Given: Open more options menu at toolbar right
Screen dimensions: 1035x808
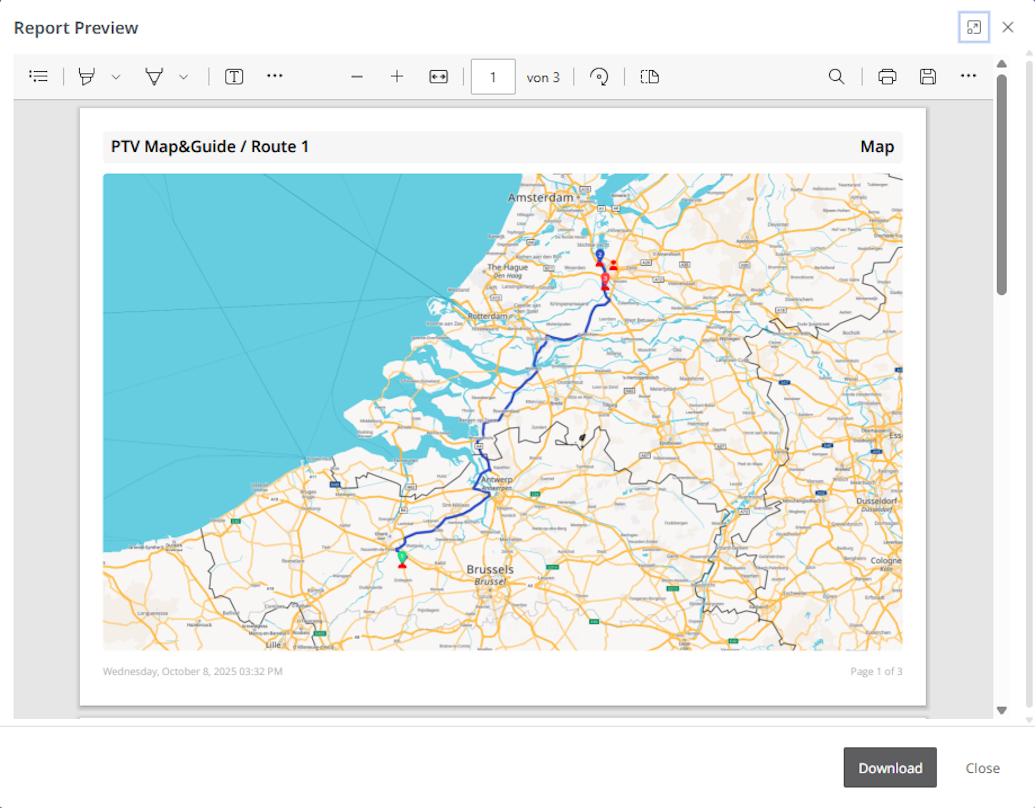Looking at the screenshot, I should [968, 76].
